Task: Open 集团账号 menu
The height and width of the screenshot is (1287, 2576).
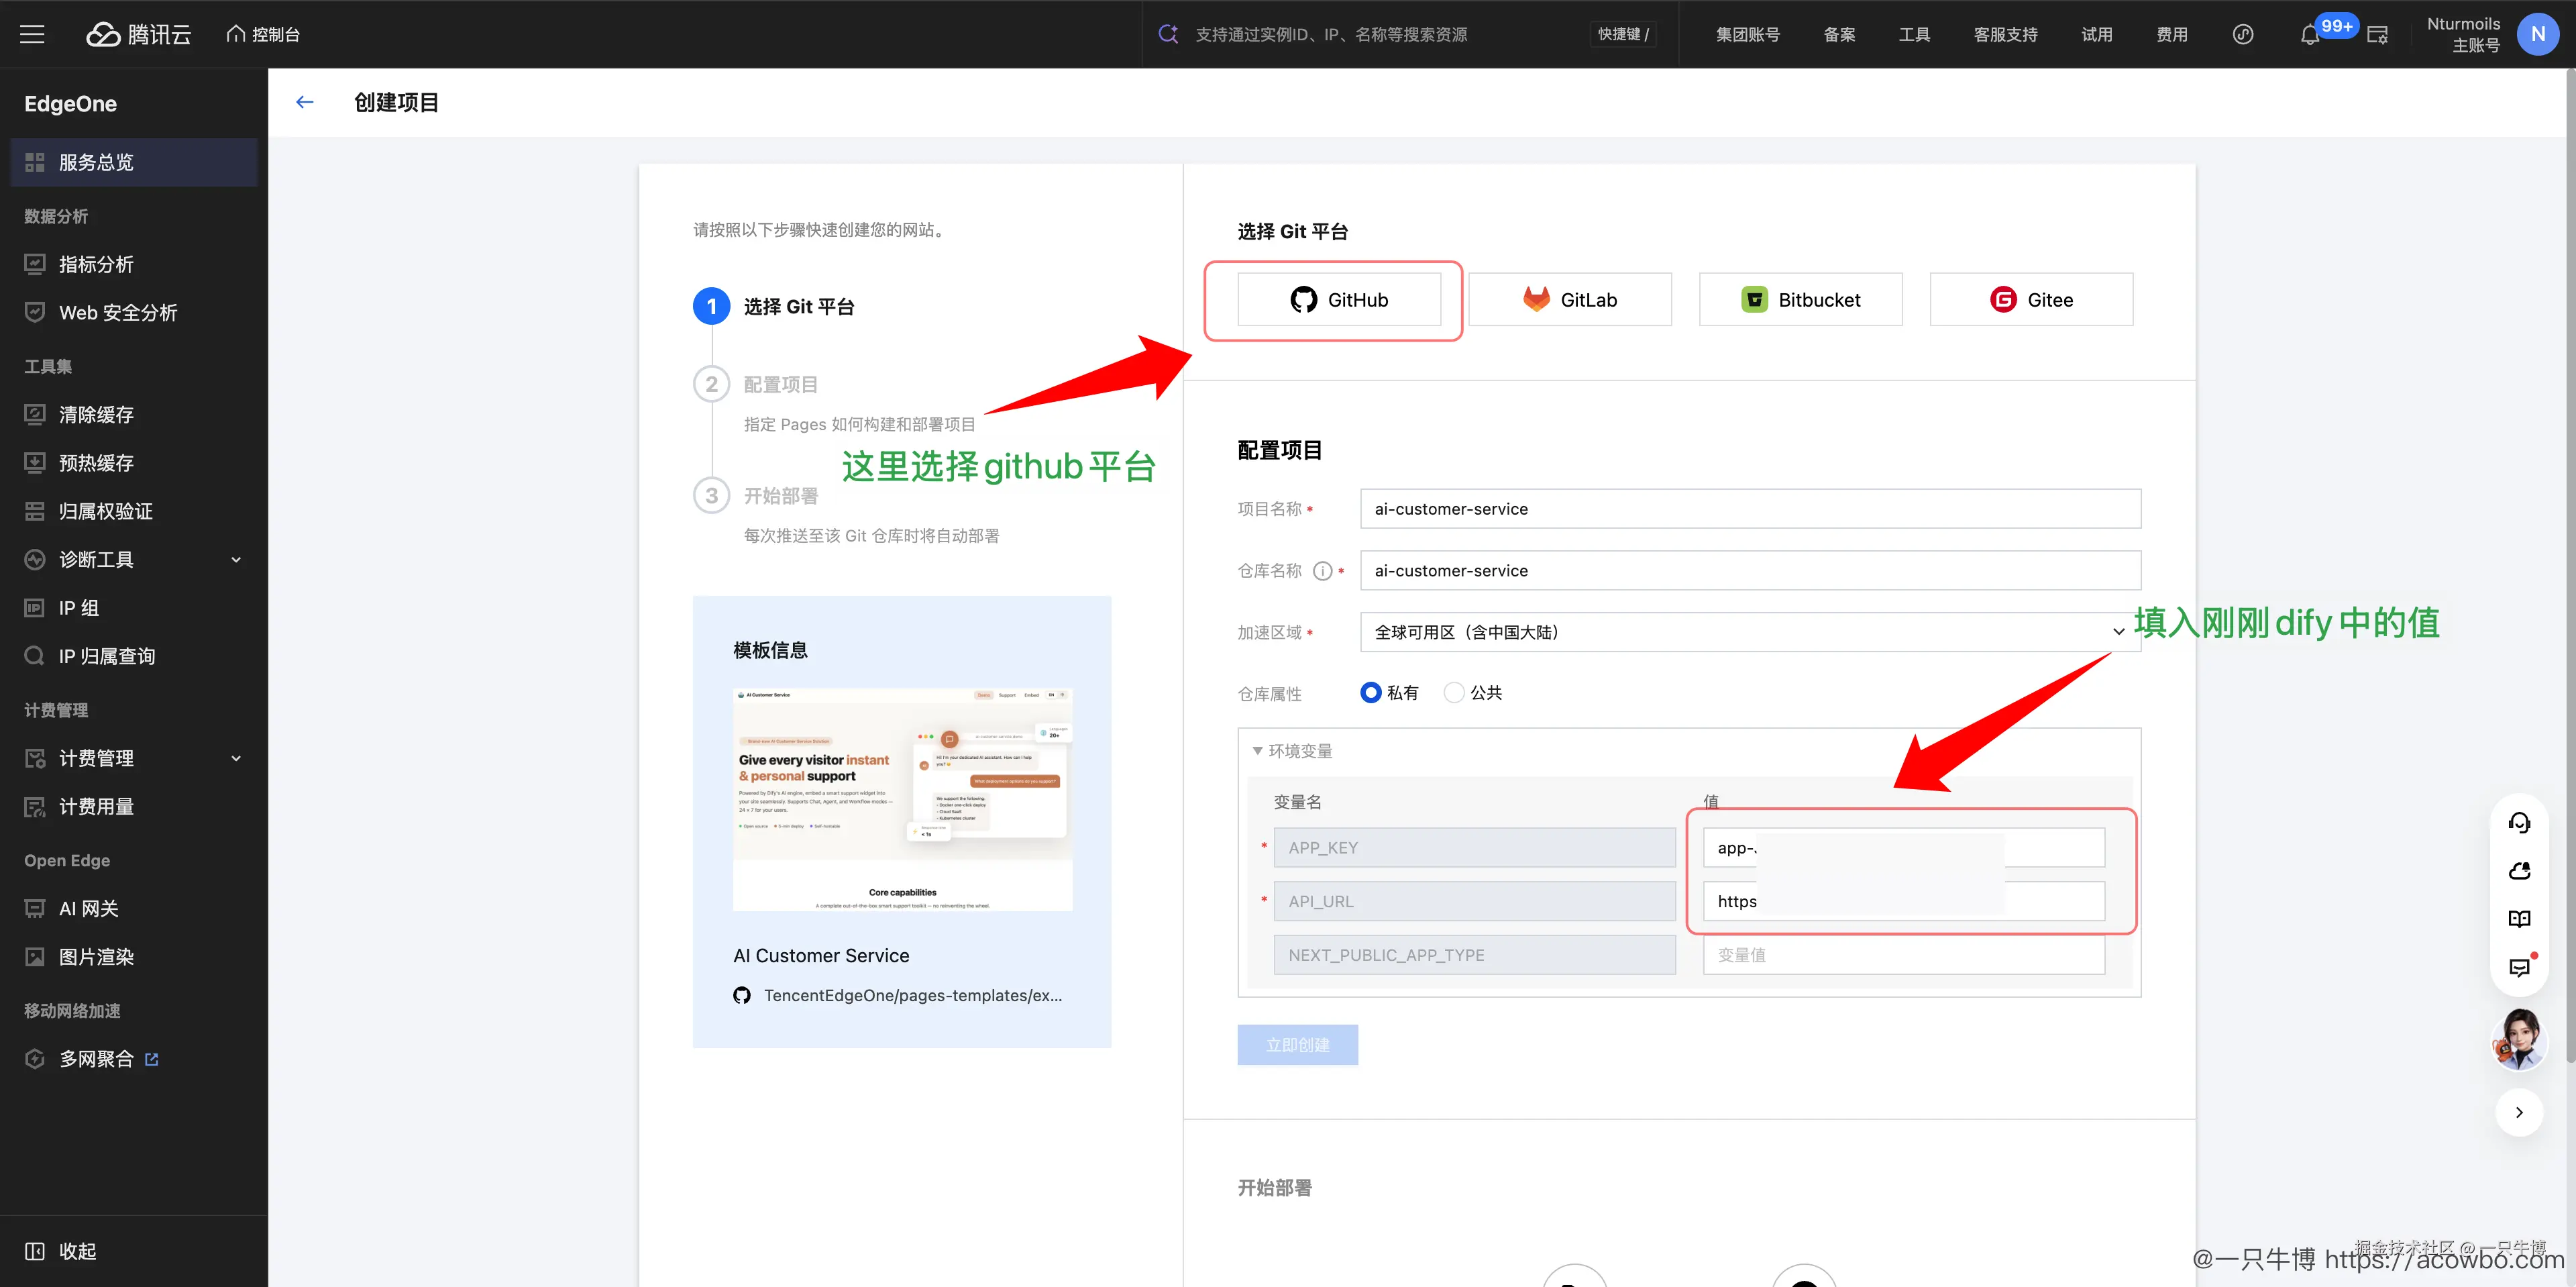Action: [1747, 34]
